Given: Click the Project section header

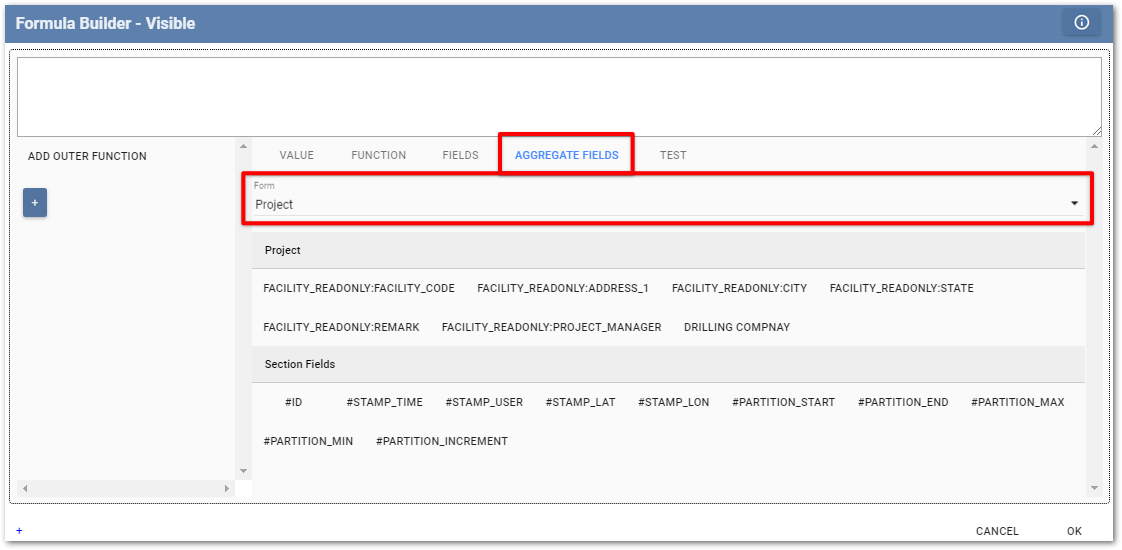Looking at the screenshot, I should [668, 250].
